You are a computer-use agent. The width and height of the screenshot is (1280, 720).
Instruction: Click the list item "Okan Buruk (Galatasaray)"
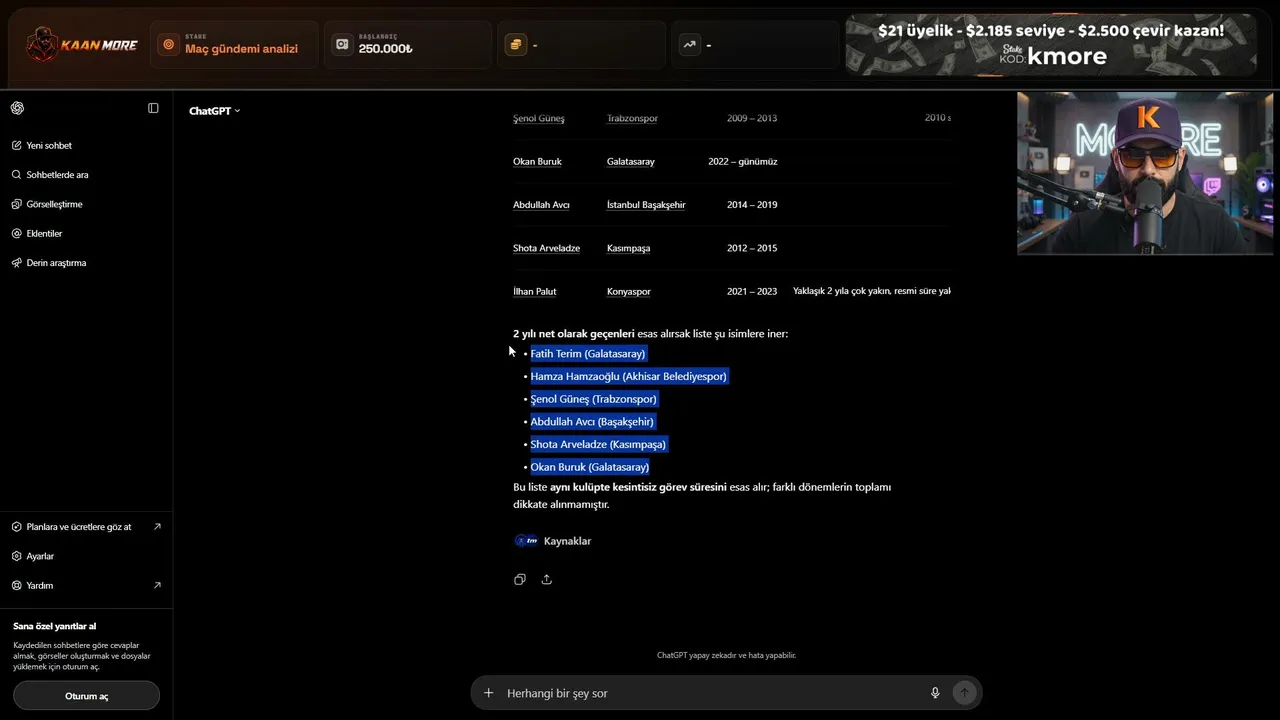tap(590, 467)
